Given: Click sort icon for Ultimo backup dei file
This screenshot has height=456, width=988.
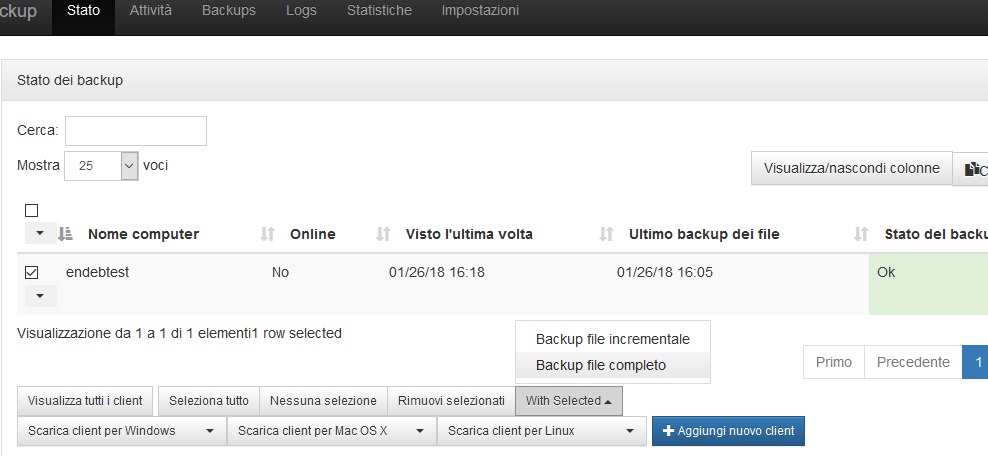Looking at the screenshot, I should click(x=606, y=234).
